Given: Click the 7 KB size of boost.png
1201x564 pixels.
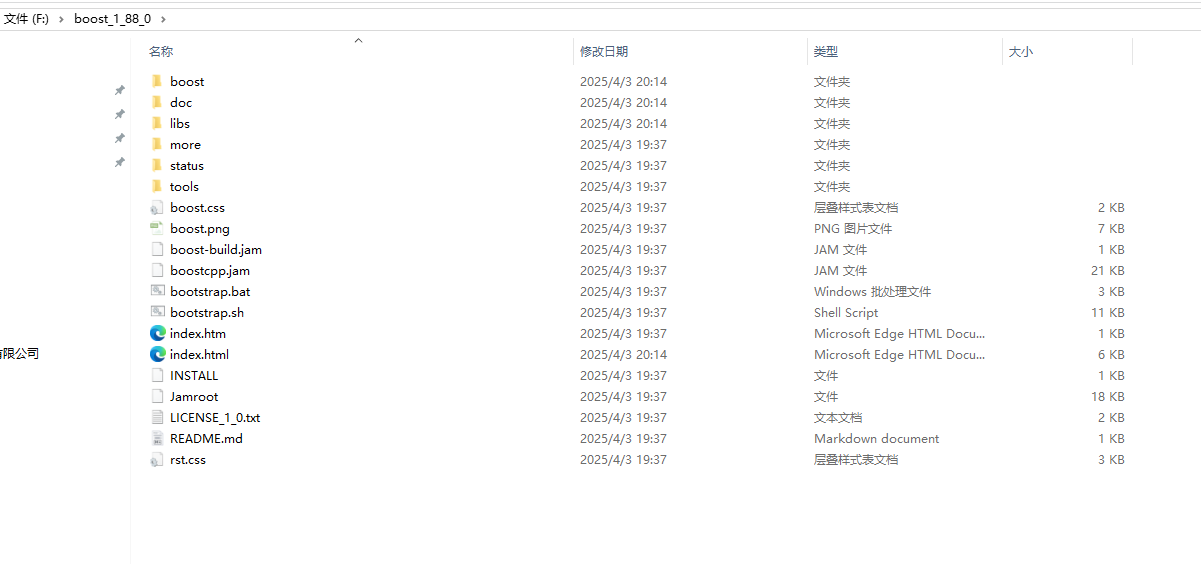Looking at the screenshot, I should click(x=1111, y=229).
